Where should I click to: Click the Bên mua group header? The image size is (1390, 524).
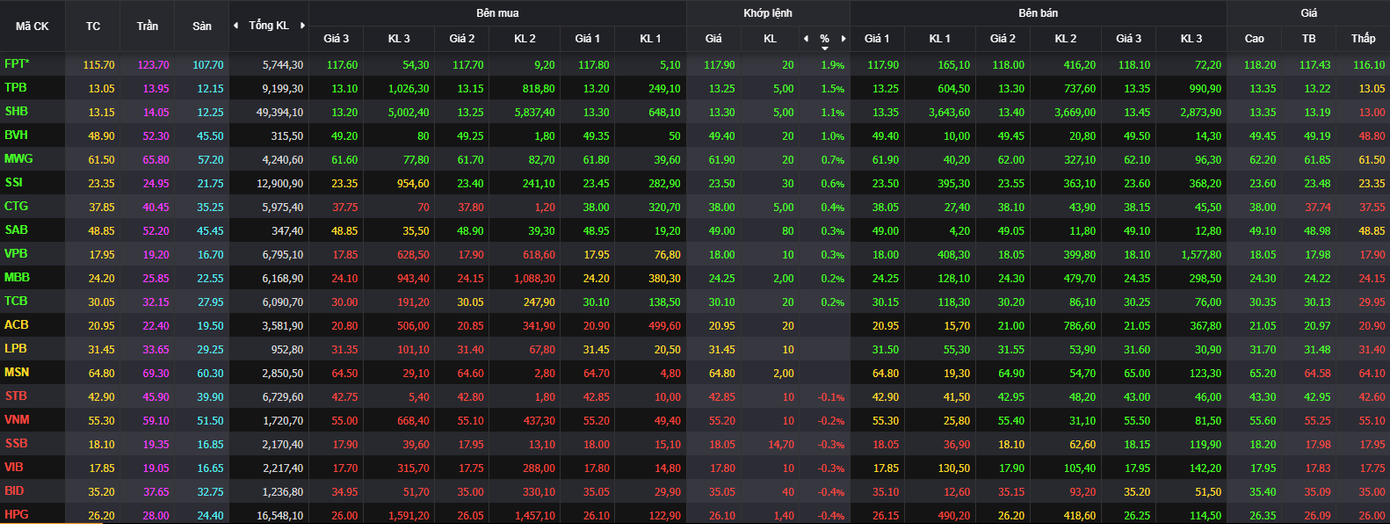coord(497,13)
